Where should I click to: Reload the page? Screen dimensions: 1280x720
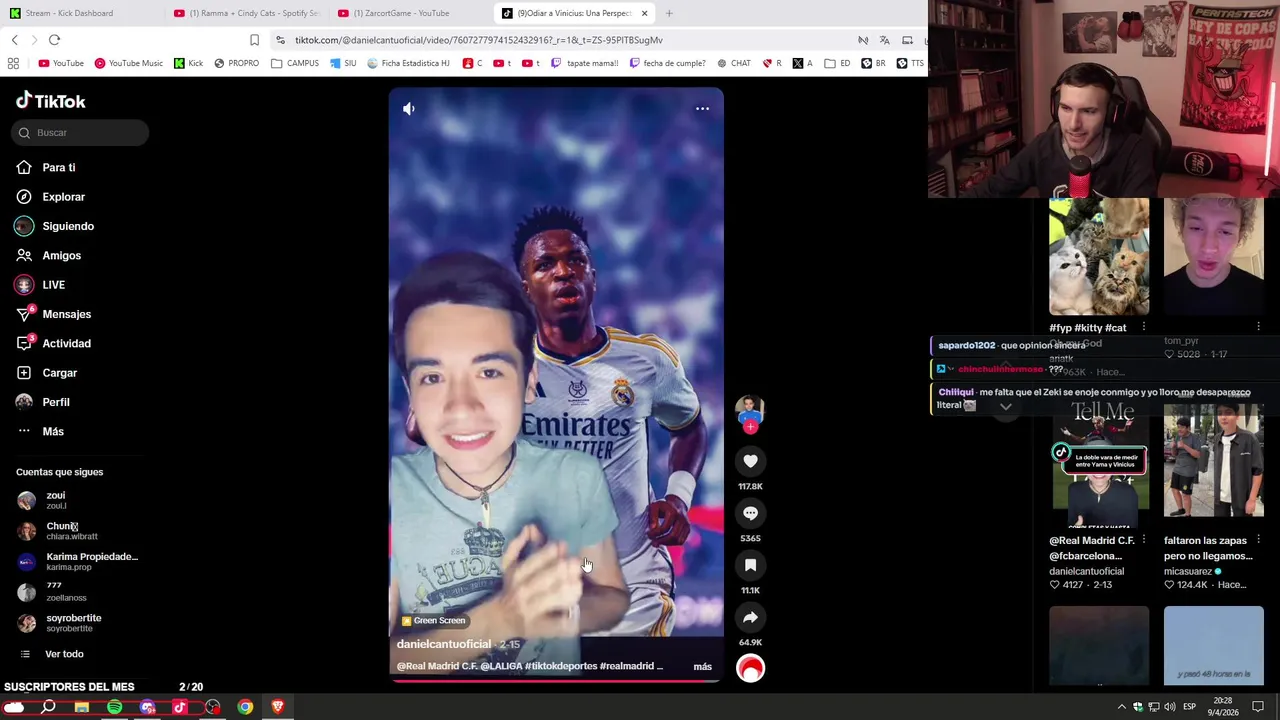(54, 40)
